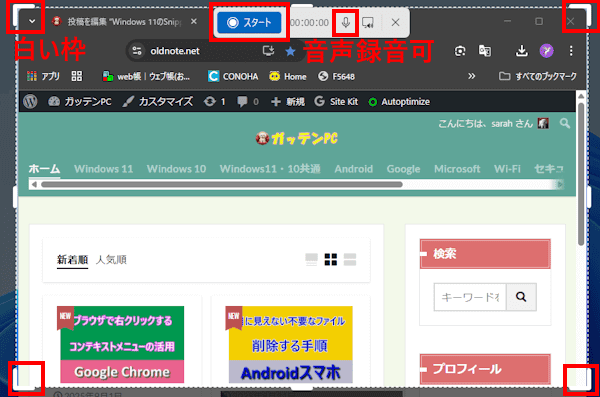600x397 pixels.
Task: Click the WordPress logo in admin bar
Action: coord(30,101)
